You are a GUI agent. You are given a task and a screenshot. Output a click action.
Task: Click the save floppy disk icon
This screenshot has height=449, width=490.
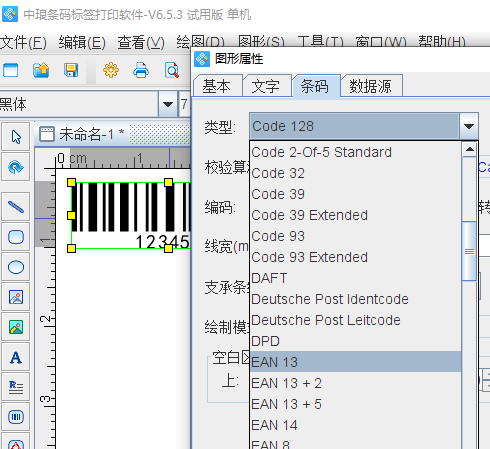(71, 70)
